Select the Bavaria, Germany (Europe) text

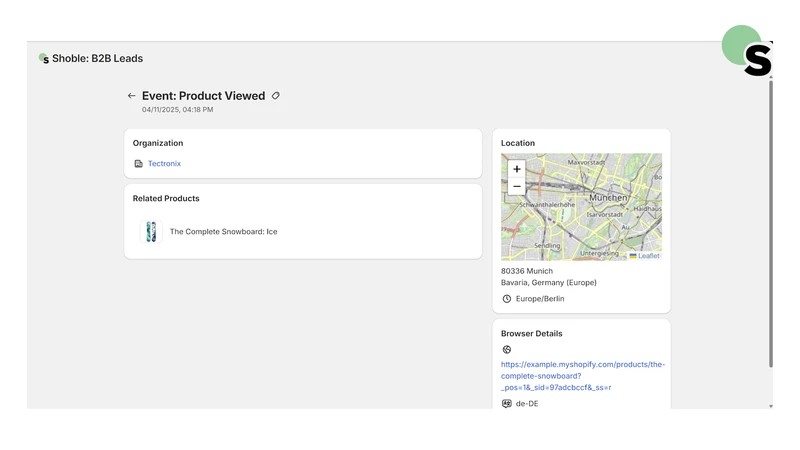548,283
